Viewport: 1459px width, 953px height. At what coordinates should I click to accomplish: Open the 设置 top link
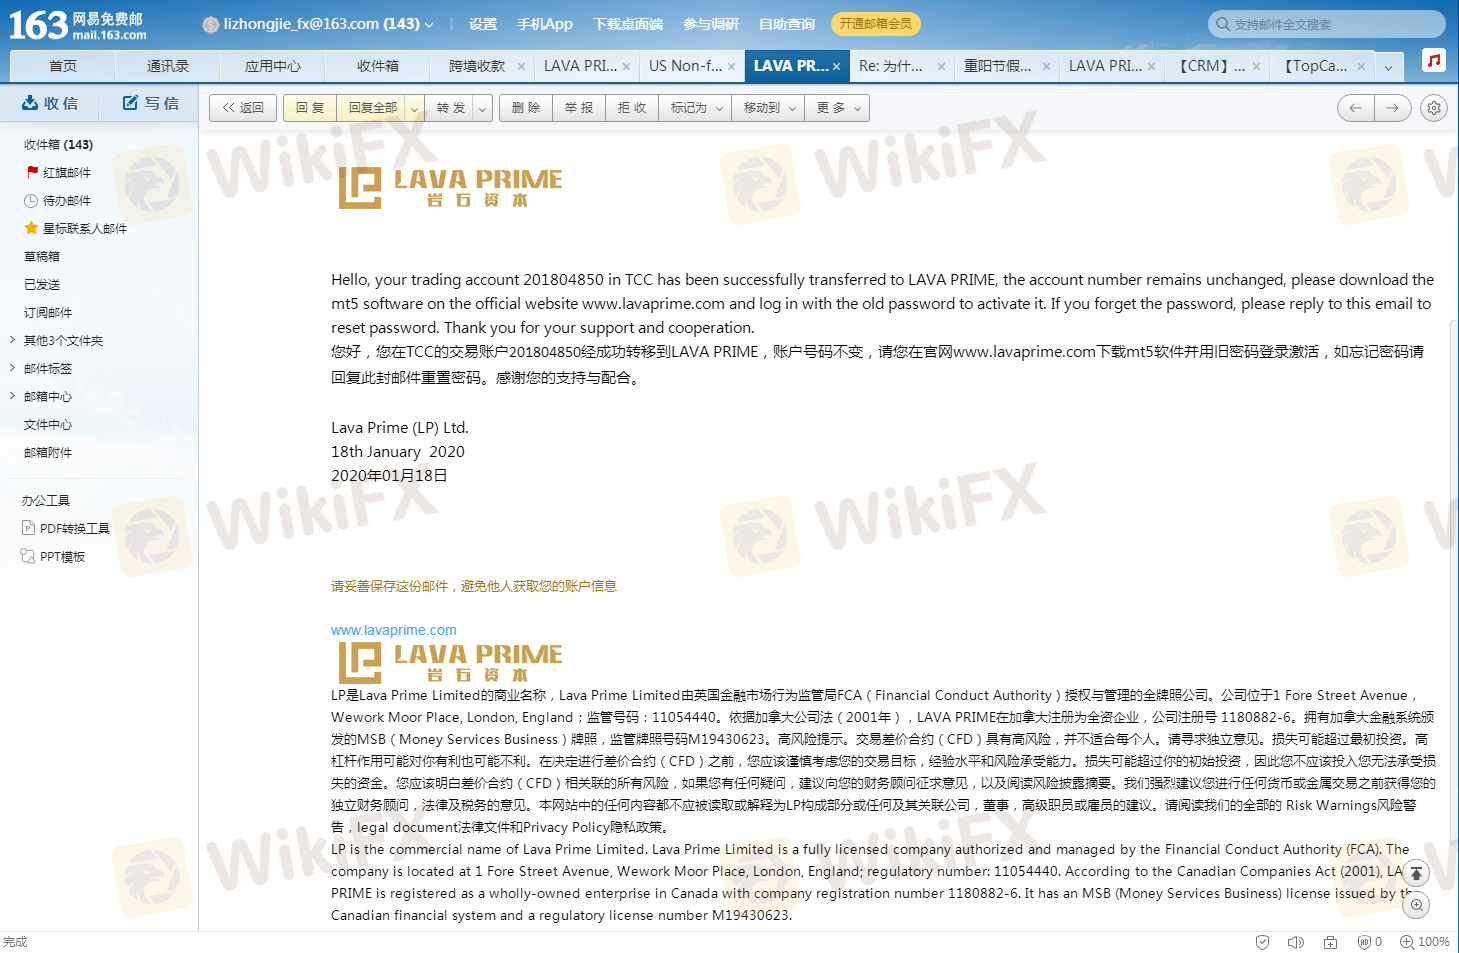483,24
